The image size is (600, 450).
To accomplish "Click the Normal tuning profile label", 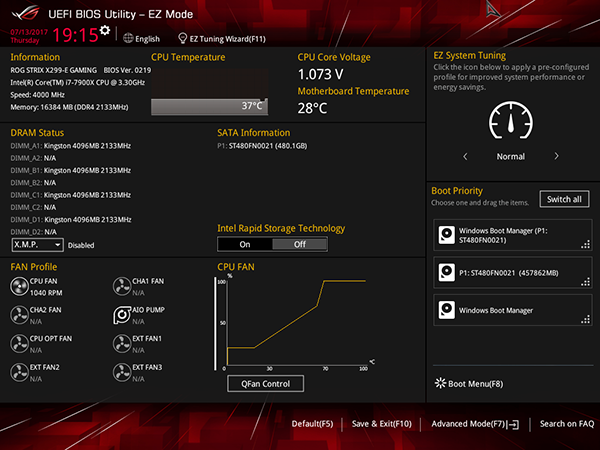I will (x=511, y=157).
